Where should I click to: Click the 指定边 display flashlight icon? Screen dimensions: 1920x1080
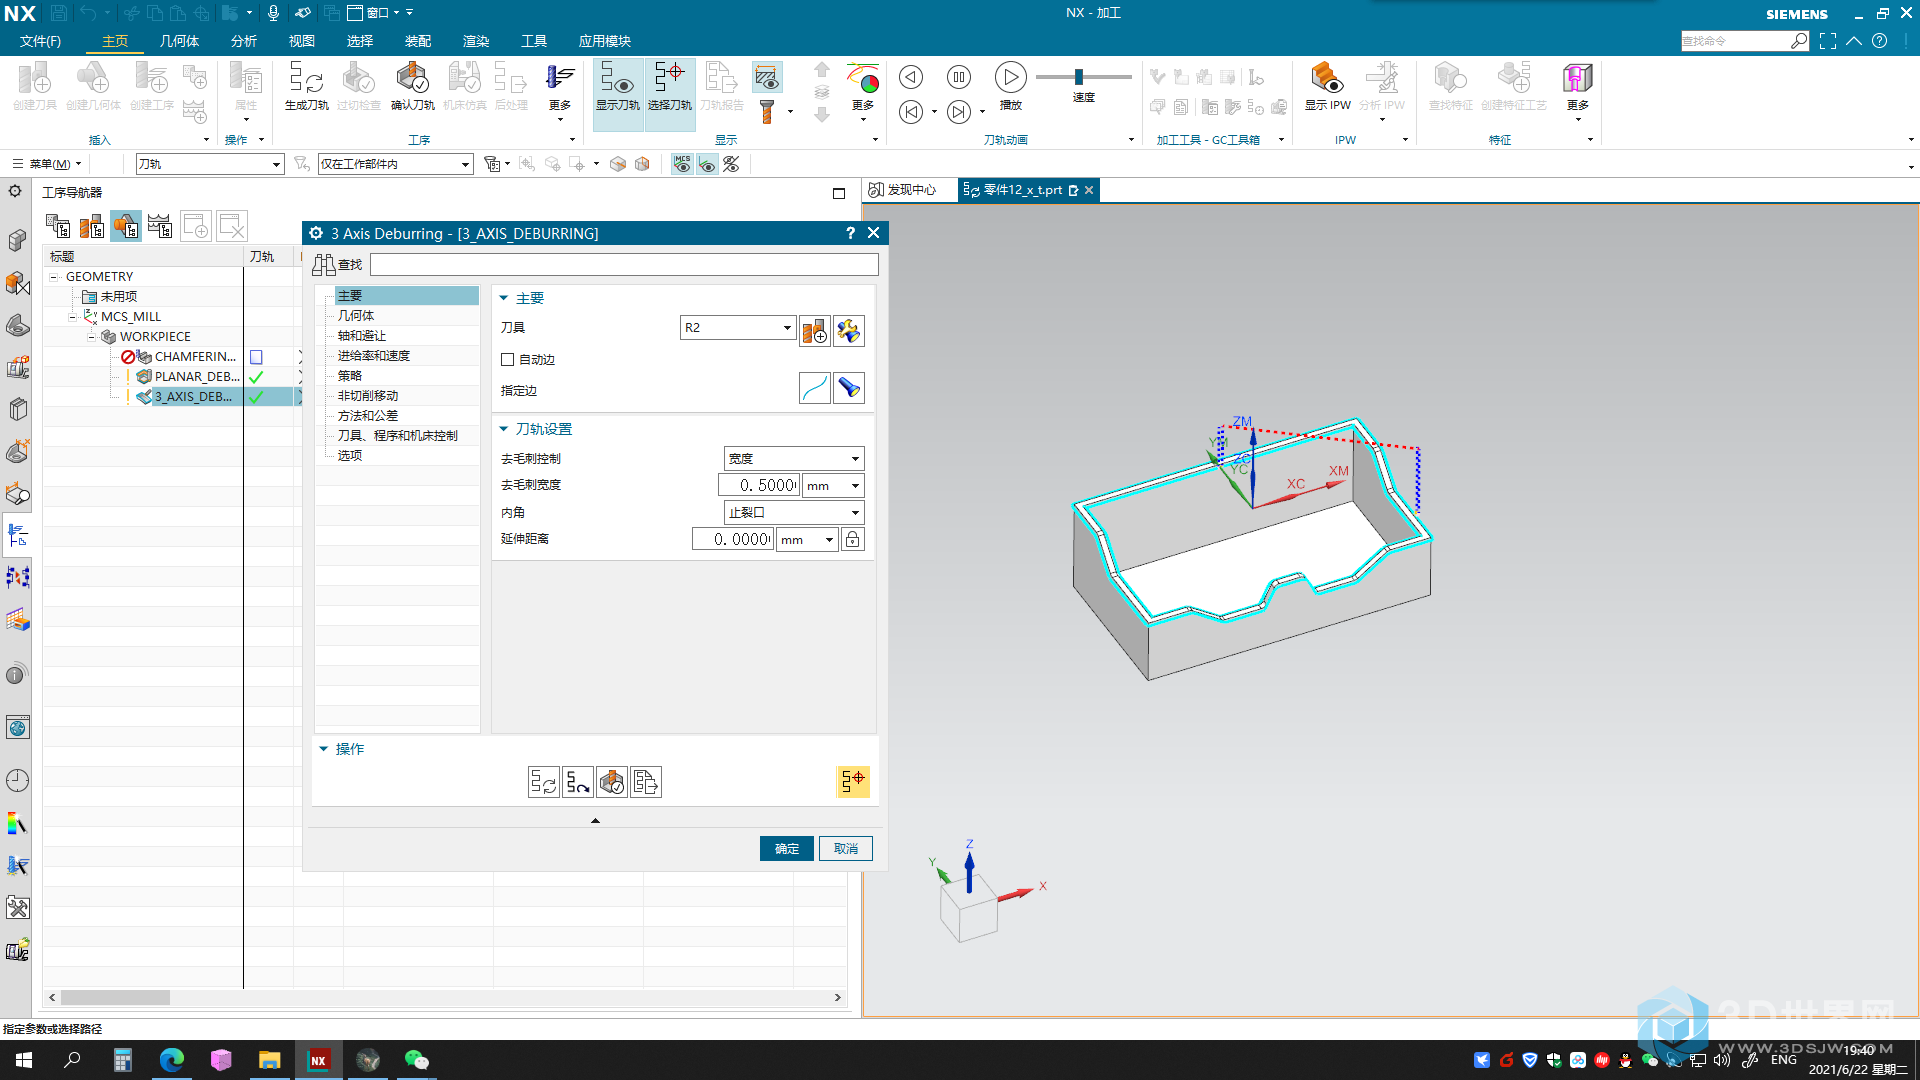tap(848, 388)
